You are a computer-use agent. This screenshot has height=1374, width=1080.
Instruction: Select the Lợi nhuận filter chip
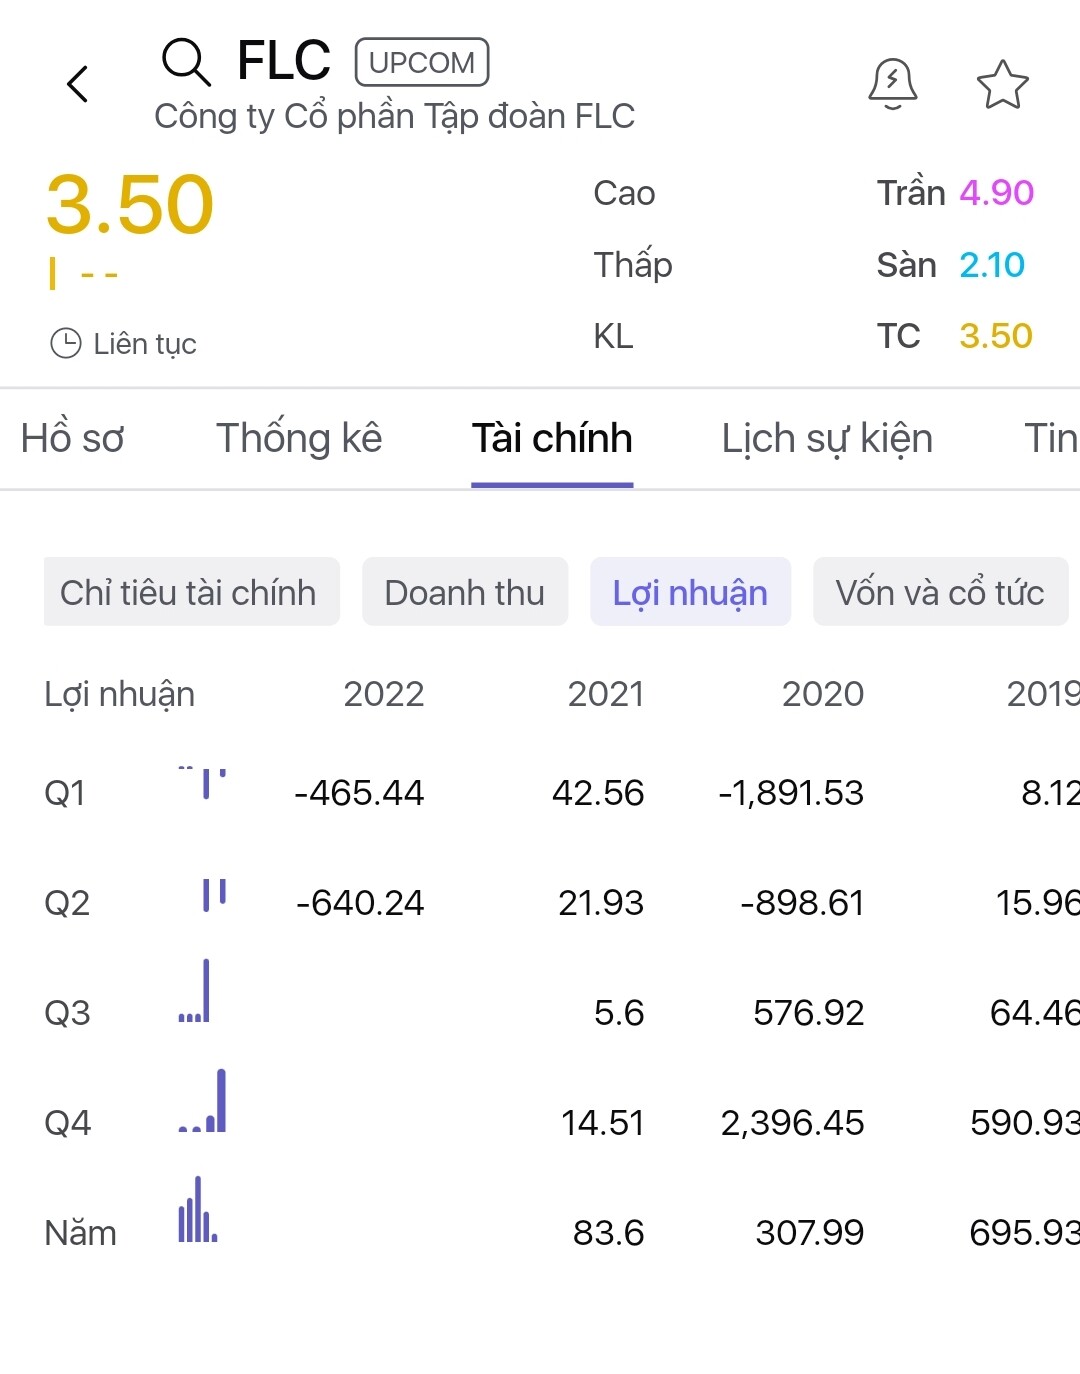690,592
